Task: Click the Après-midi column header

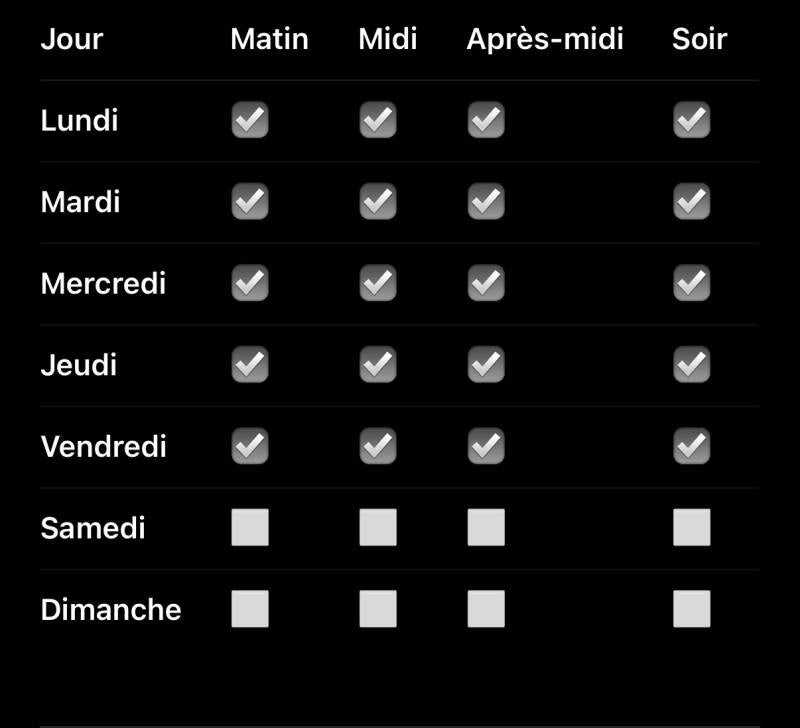Action: [x=545, y=39]
